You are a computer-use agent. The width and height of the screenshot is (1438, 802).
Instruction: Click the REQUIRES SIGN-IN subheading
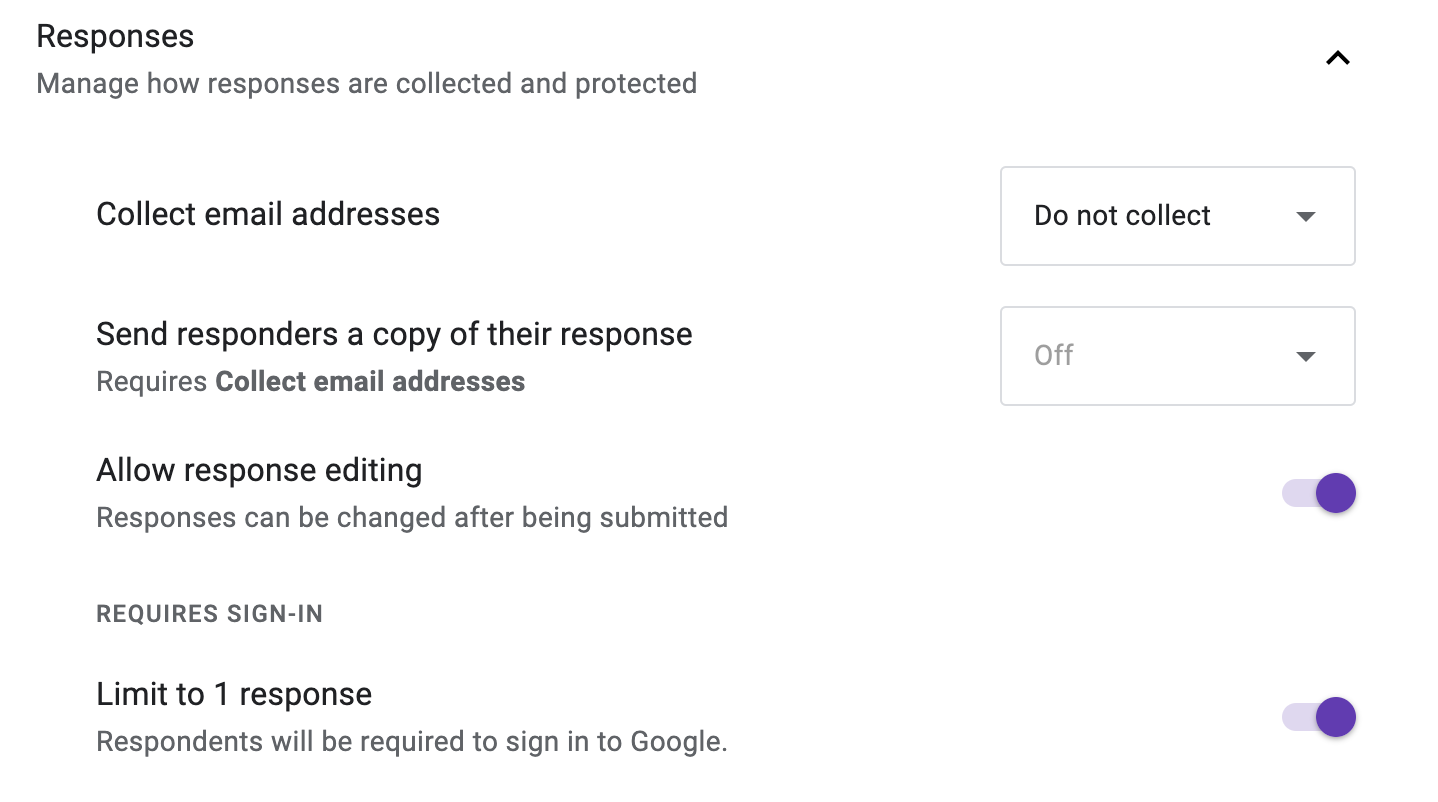pyautogui.click(x=210, y=614)
